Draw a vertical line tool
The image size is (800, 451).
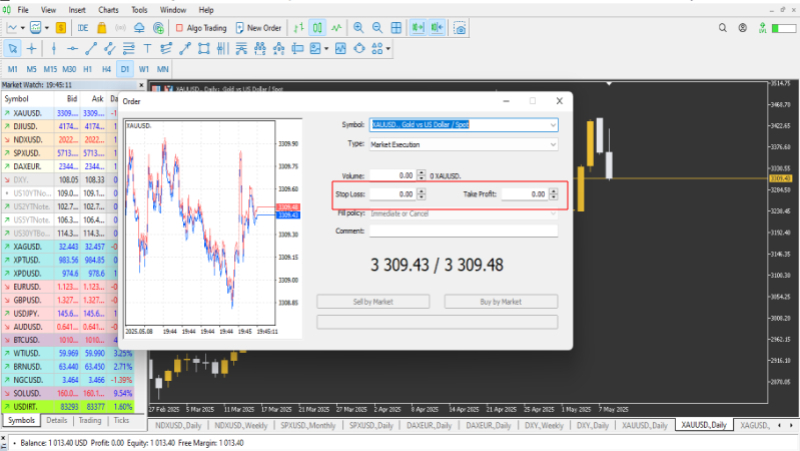pyautogui.click(x=54, y=48)
